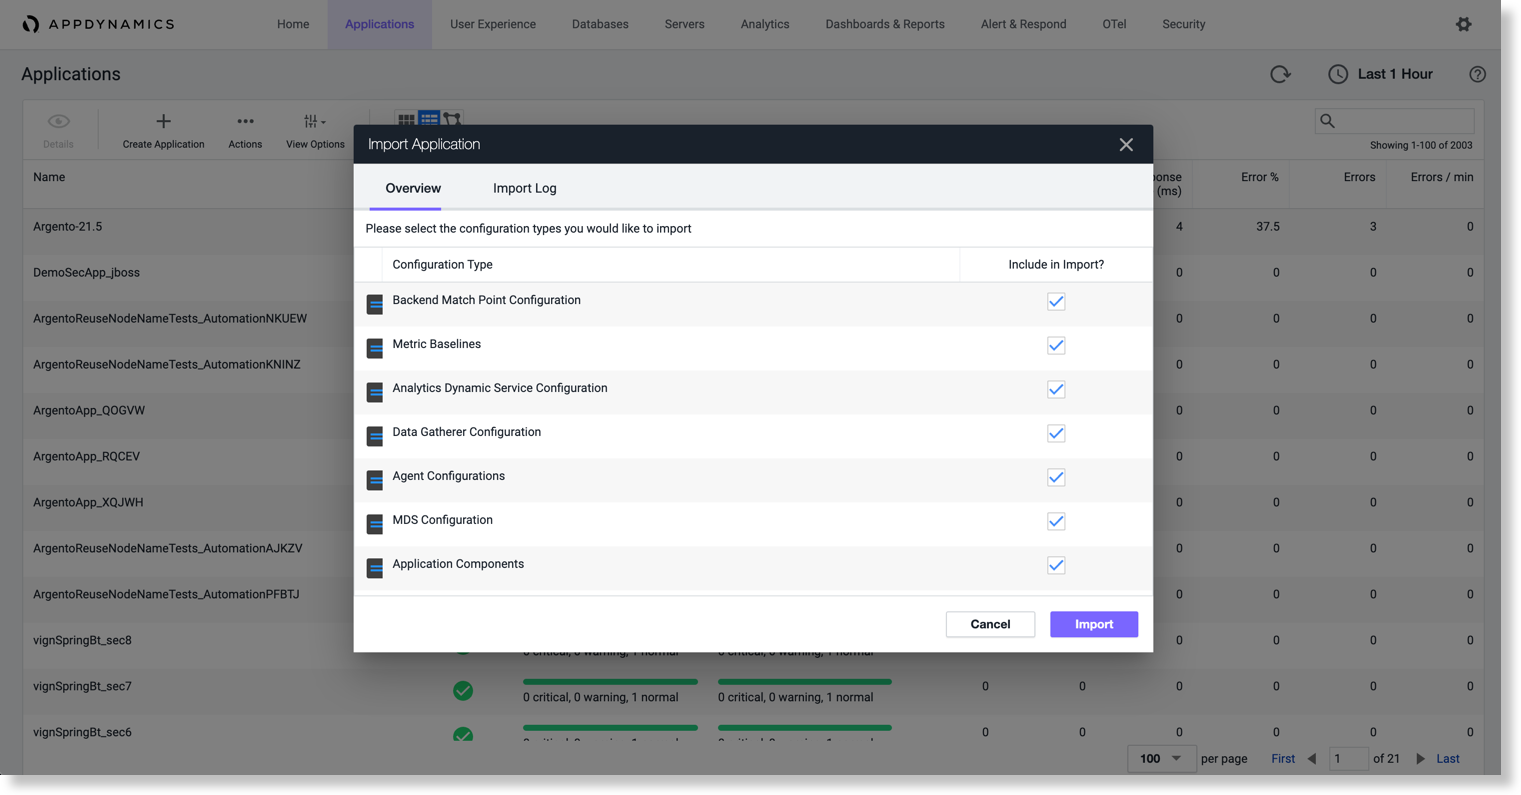The height and width of the screenshot is (795, 1521).
Task: Sort by Configuration Type column header
Action: click(442, 265)
